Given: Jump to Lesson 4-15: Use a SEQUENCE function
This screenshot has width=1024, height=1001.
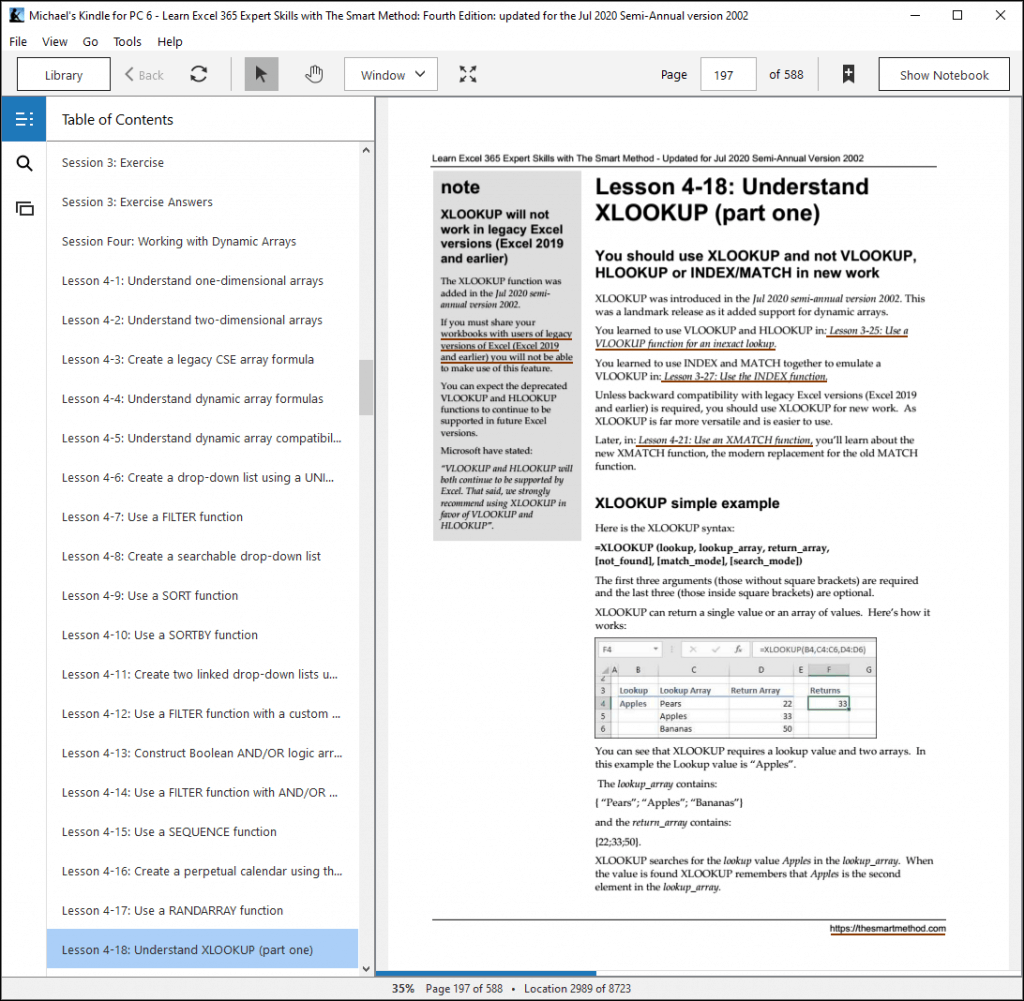Looking at the screenshot, I should click(202, 832).
